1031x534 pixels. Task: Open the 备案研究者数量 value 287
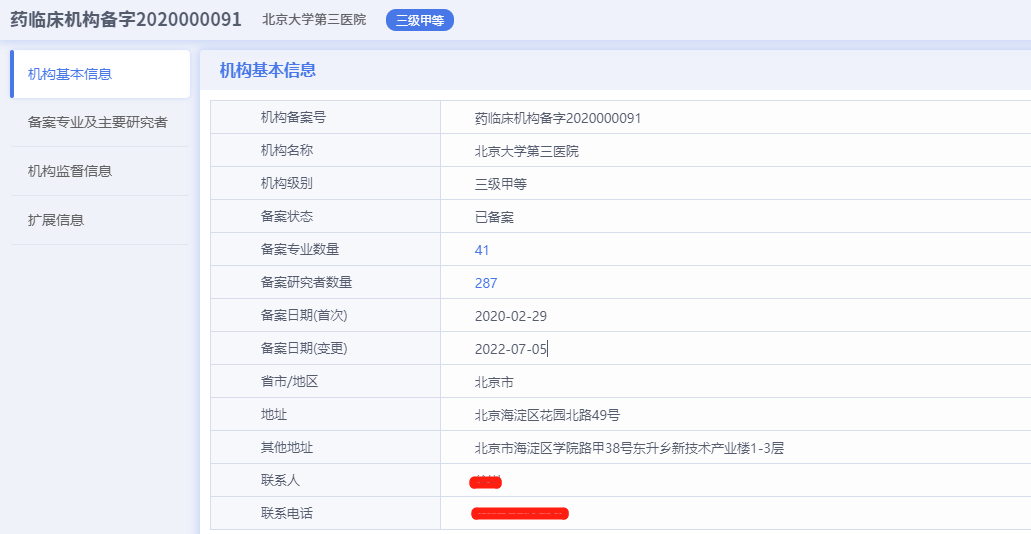pos(486,283)
